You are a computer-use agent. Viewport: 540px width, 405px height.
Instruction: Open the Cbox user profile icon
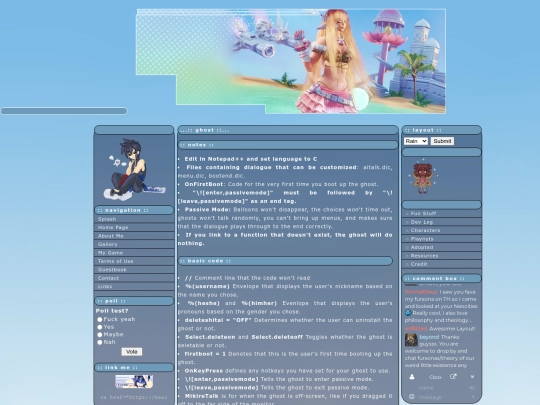412,377
